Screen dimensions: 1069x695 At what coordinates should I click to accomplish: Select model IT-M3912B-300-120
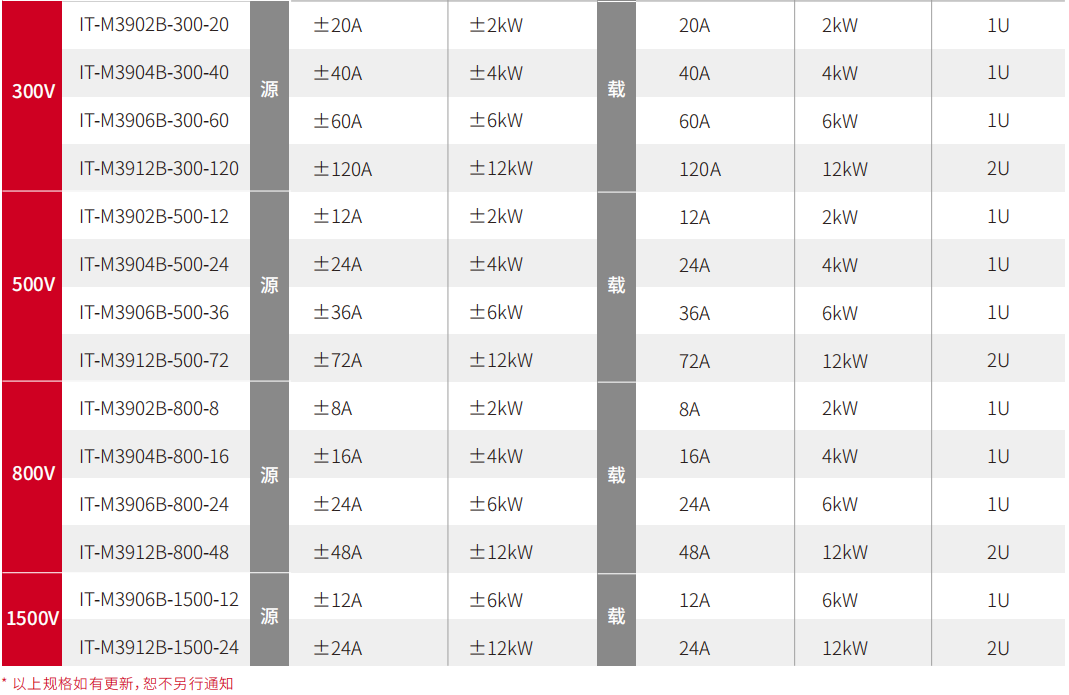coord(159,168)
